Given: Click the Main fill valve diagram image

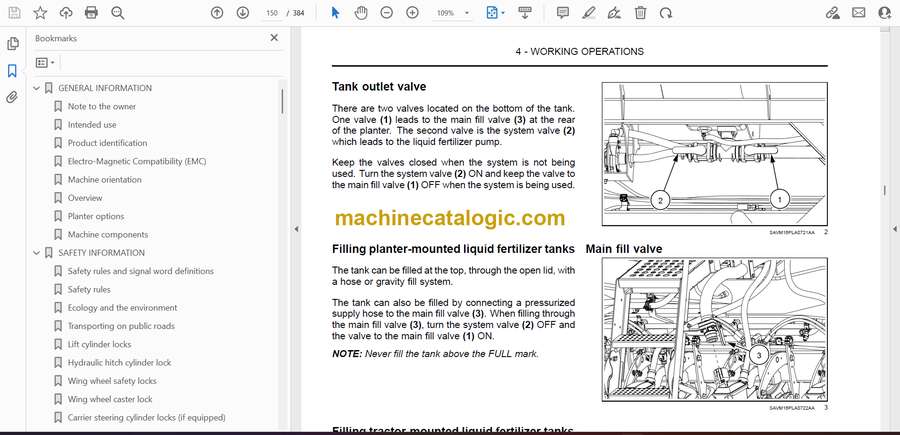Looking at the screenshot, I should pos(715,329).
